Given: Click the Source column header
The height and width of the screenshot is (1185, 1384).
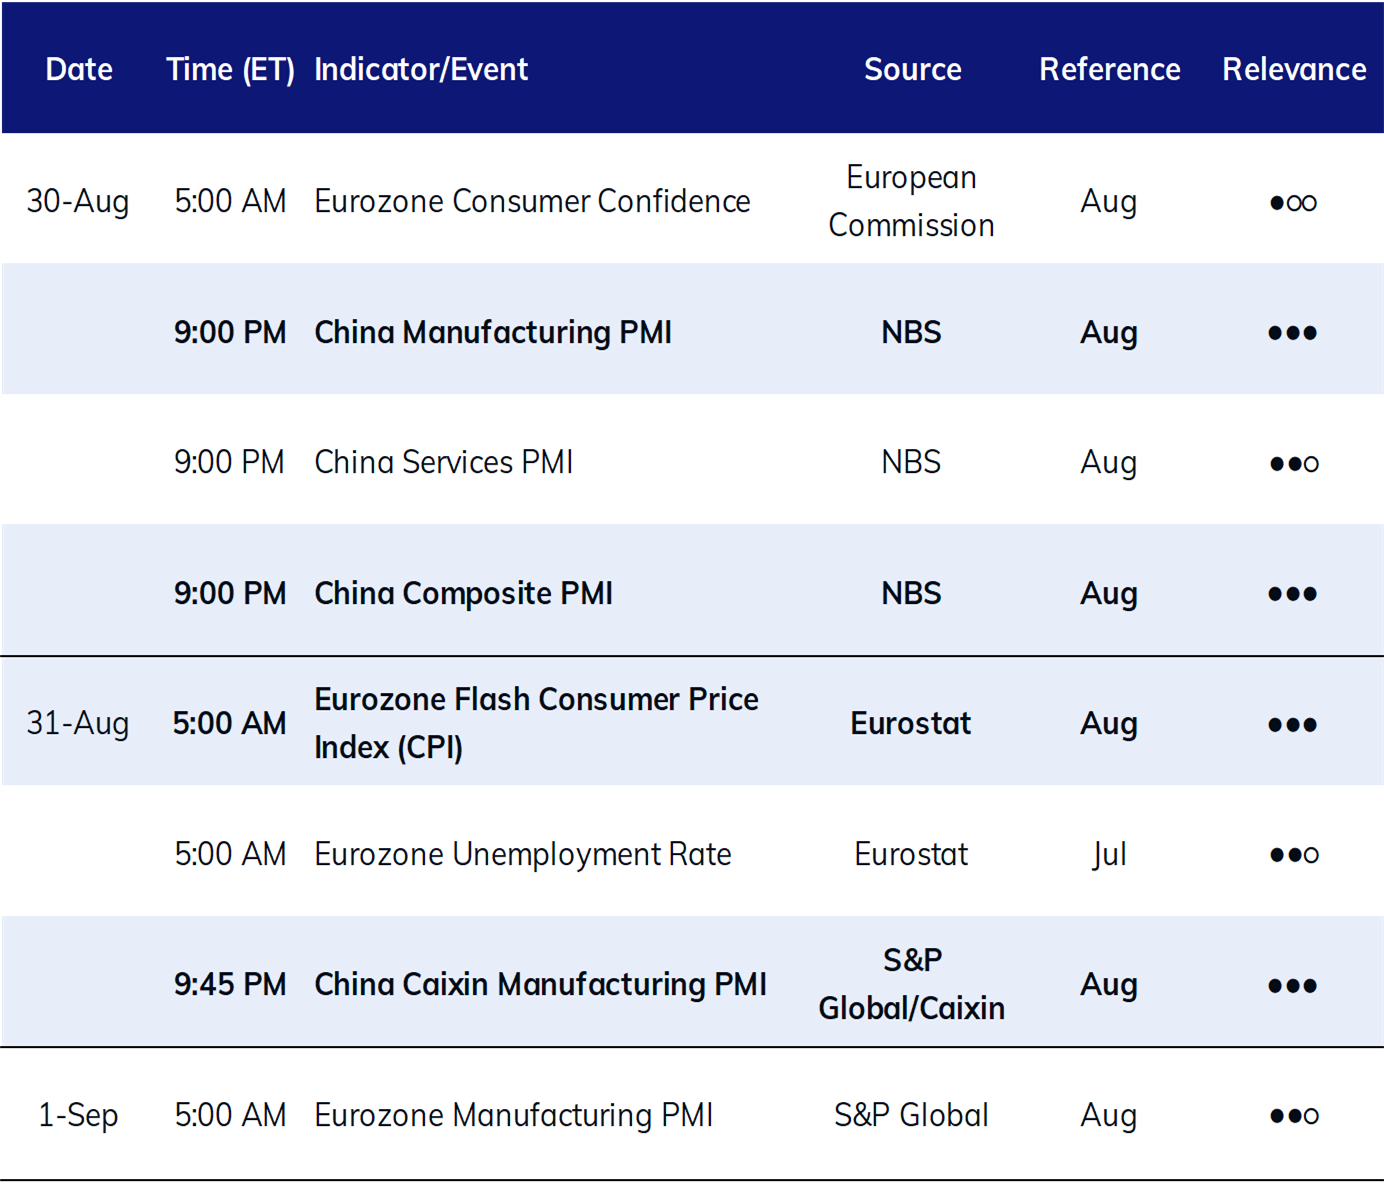Looking at the screenshot, I should (x=912, y=69).
